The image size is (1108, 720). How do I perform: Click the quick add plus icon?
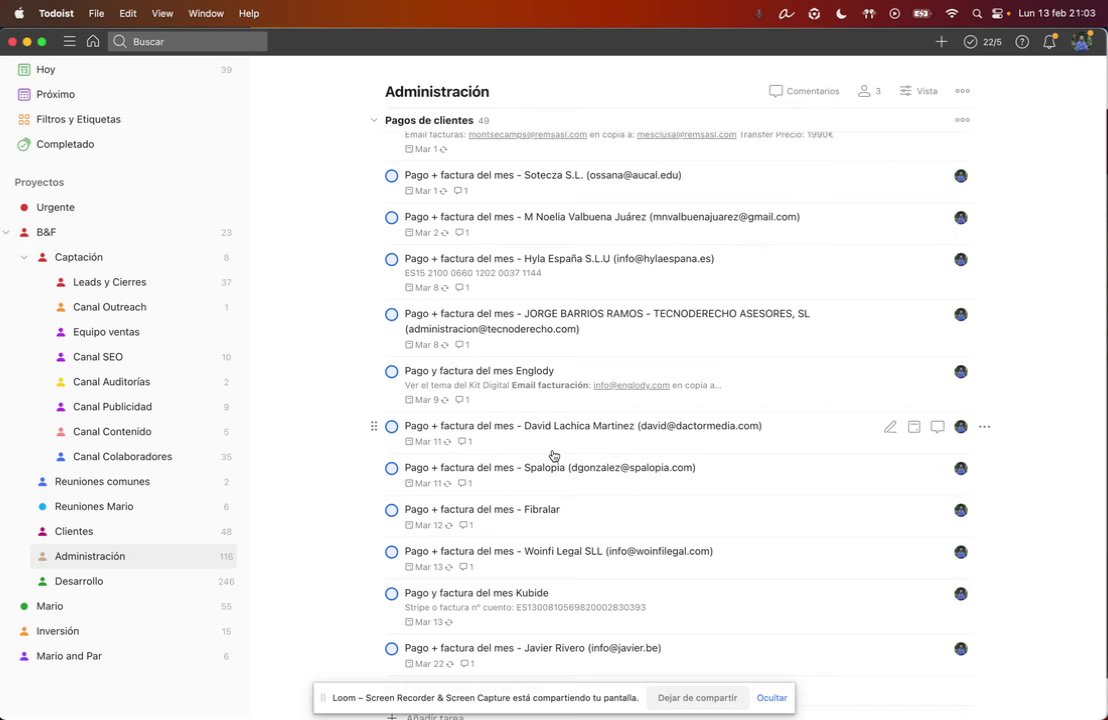pos(941,42)
